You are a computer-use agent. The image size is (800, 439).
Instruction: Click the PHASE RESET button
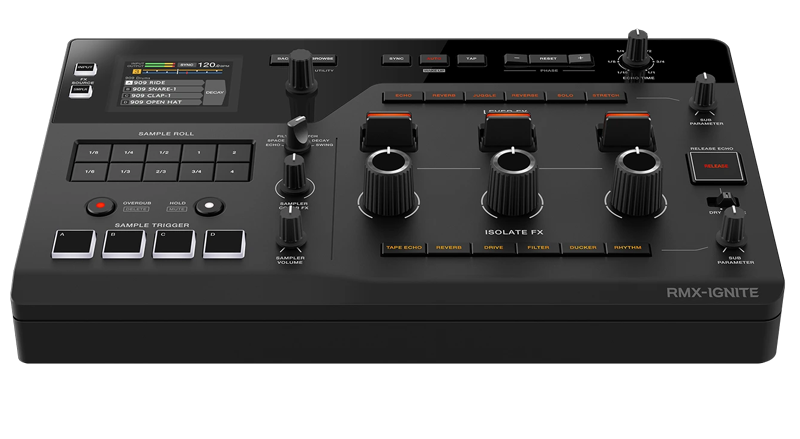(x=548, y=59)
